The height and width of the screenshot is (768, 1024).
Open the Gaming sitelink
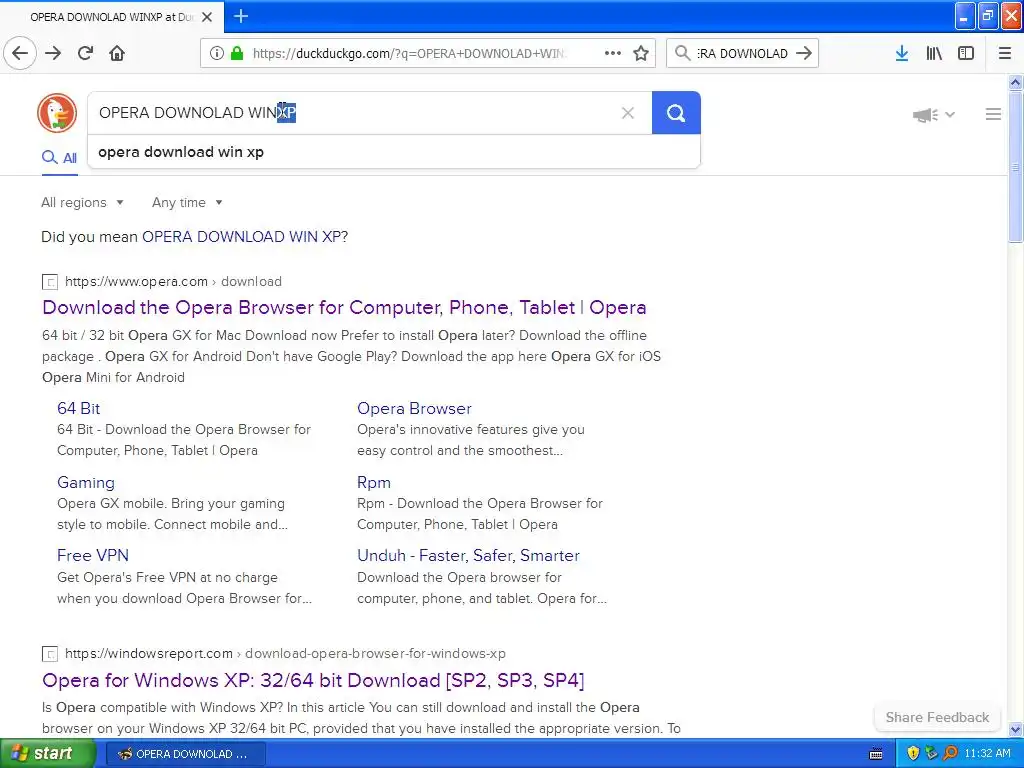coord(86,482)
